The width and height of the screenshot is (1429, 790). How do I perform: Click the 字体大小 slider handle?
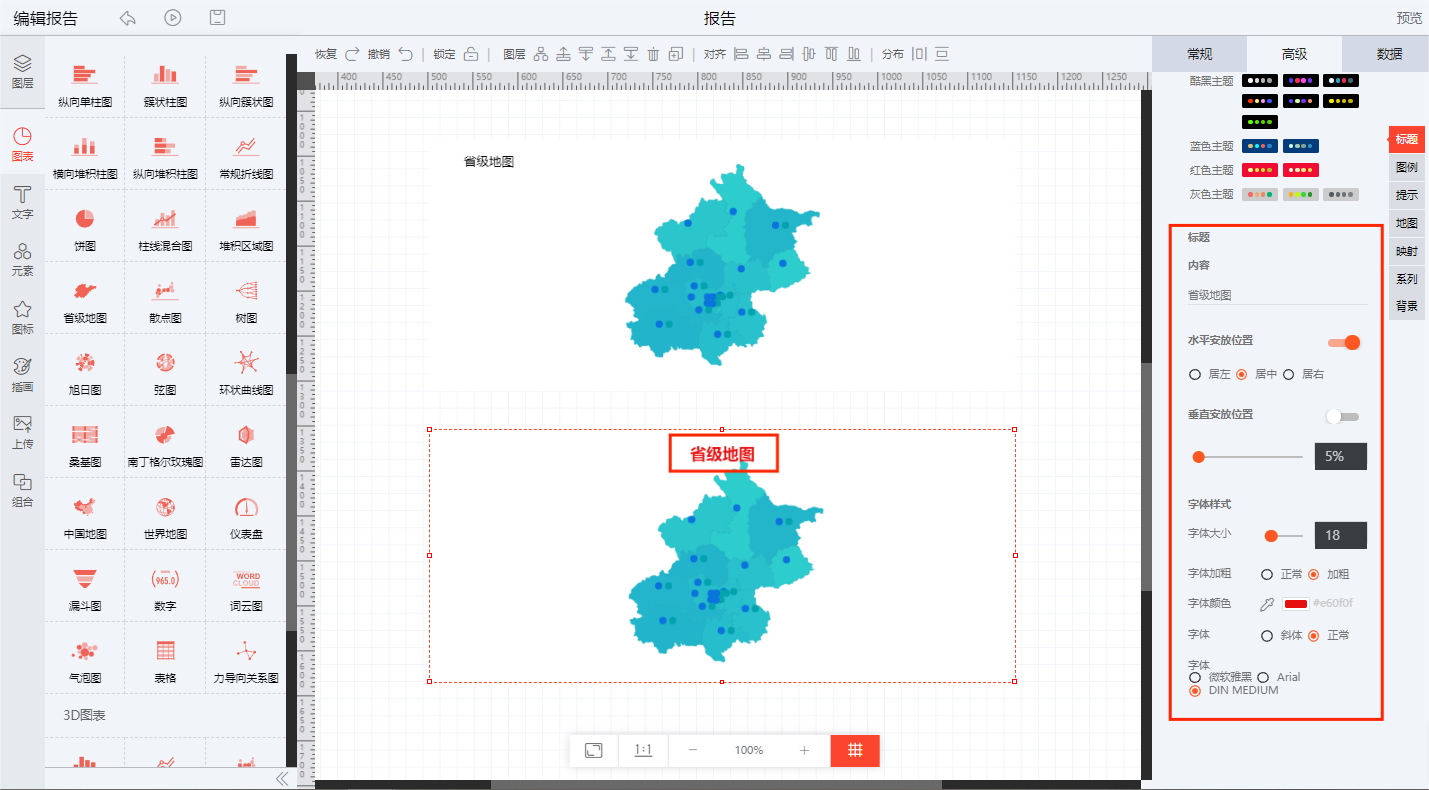click(x=1271, y=536)
